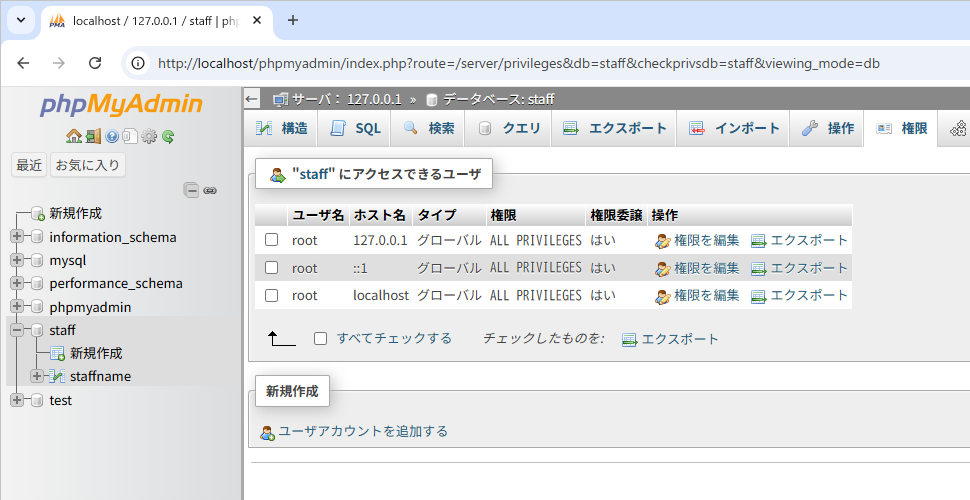Click 新規作成 at top of tree
Image resolution: width=970 pixels, height=500 pixels.
click(75, 213)
